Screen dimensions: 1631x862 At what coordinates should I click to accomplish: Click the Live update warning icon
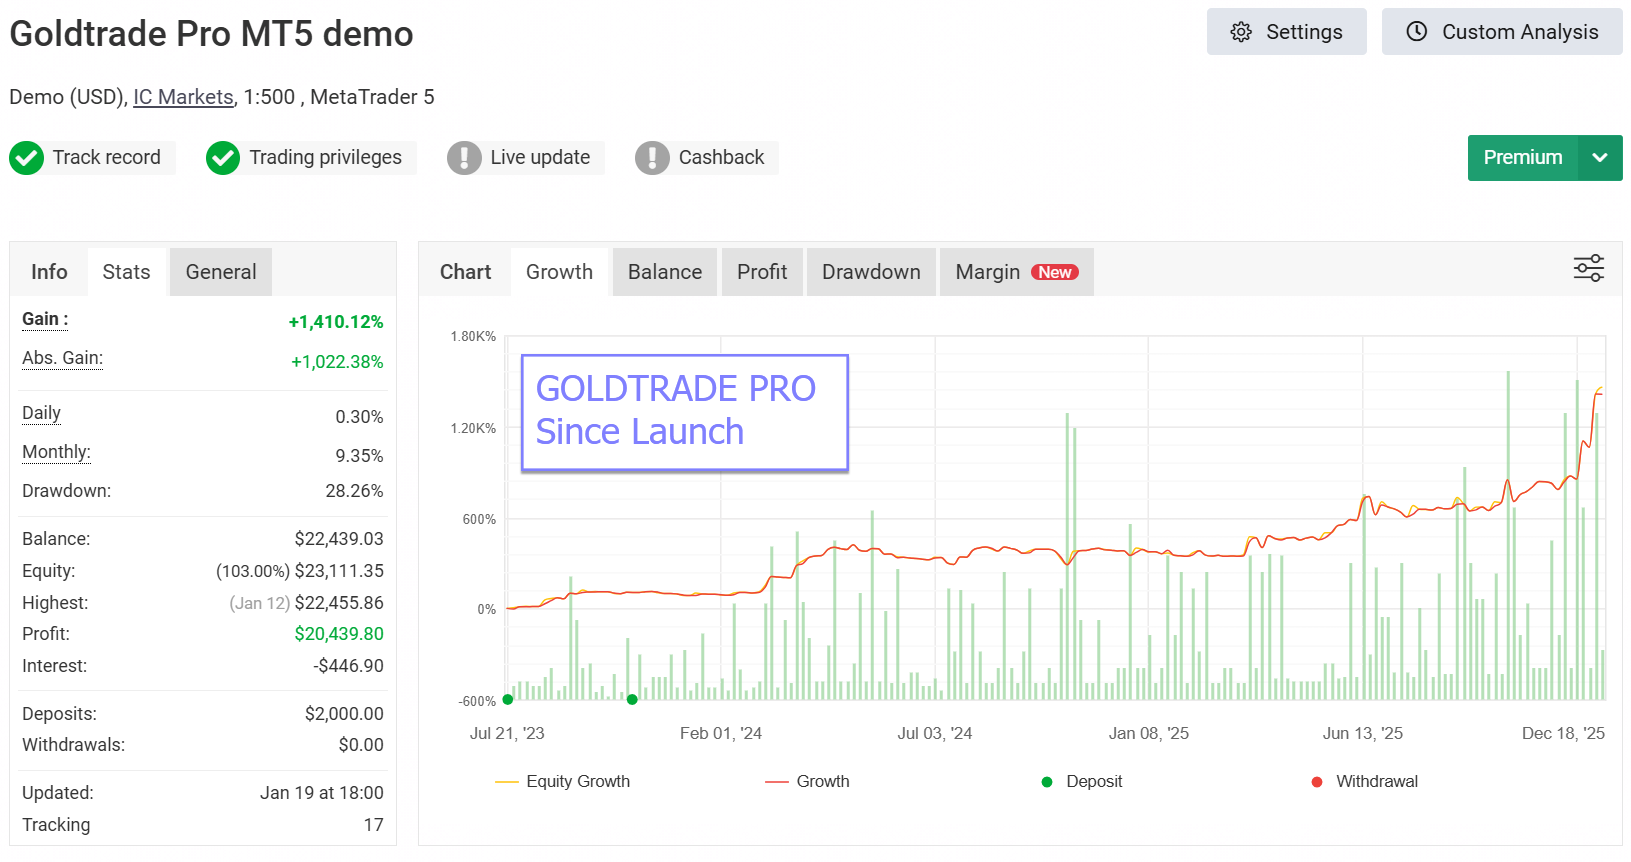[x=464, y=158]
